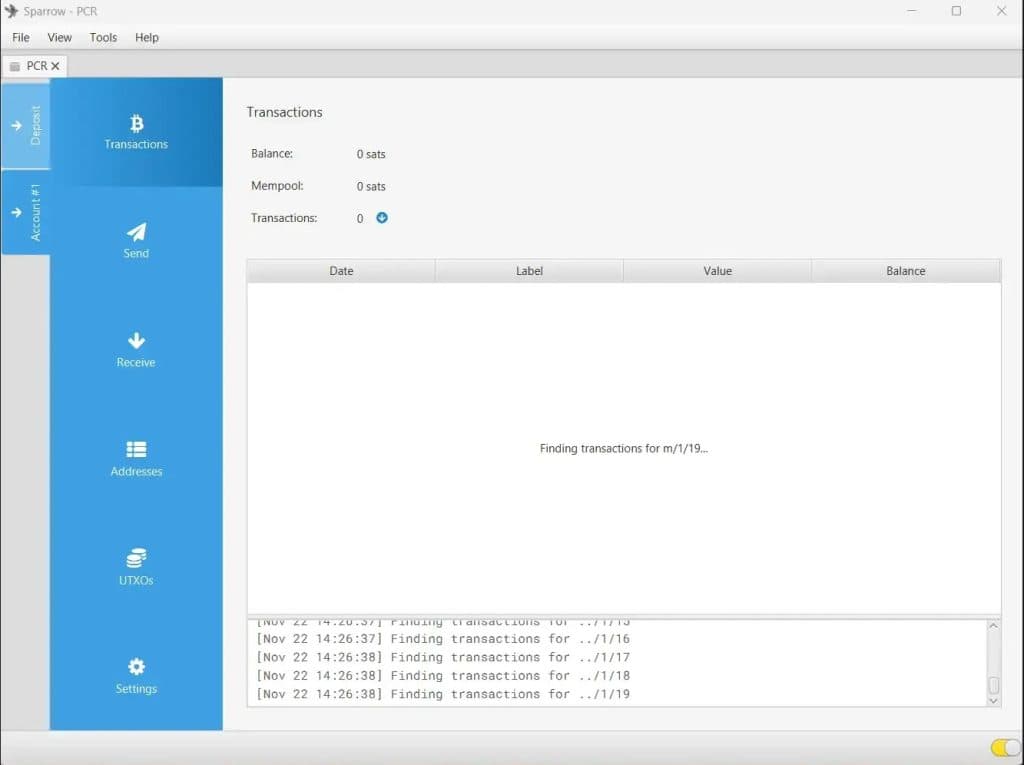Click the blue download arrow beside Transactions count
The image size is (1024, 765).
pyautogui.click(x=382, y=218)
